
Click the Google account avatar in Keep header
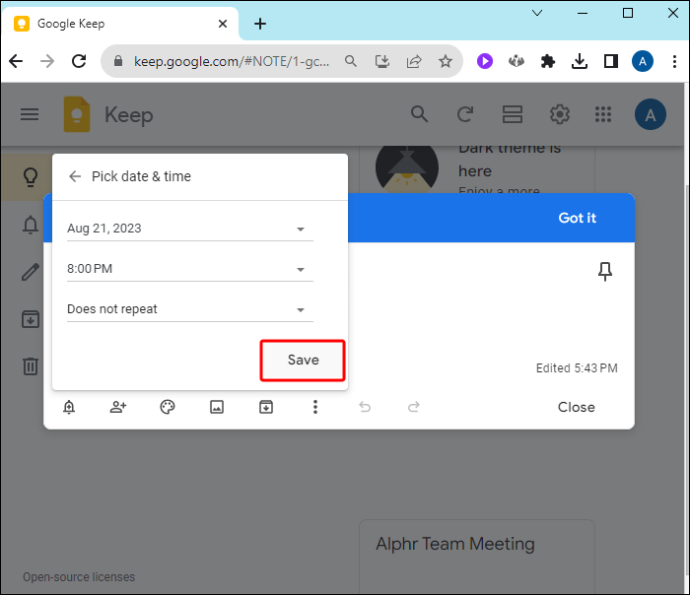[650, 115]
